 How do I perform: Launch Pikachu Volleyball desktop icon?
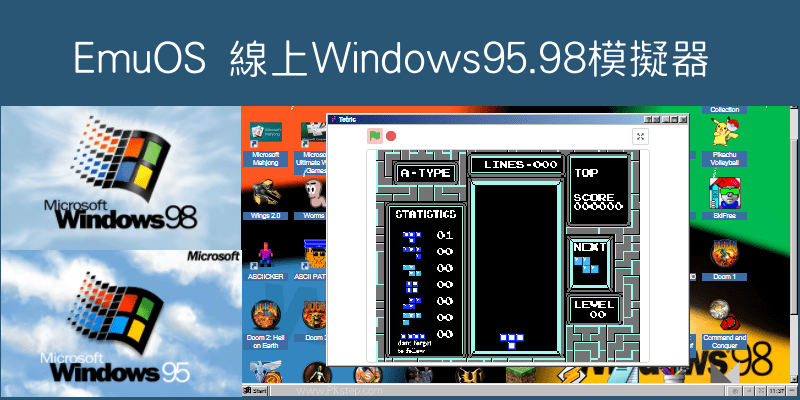point(724,141)
